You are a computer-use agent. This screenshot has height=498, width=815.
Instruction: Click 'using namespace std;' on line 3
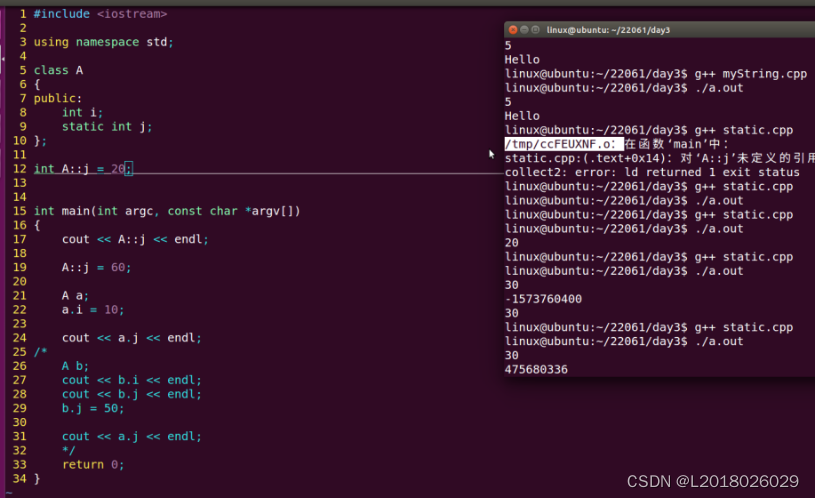pyautogui.click(x=103, y=42)
